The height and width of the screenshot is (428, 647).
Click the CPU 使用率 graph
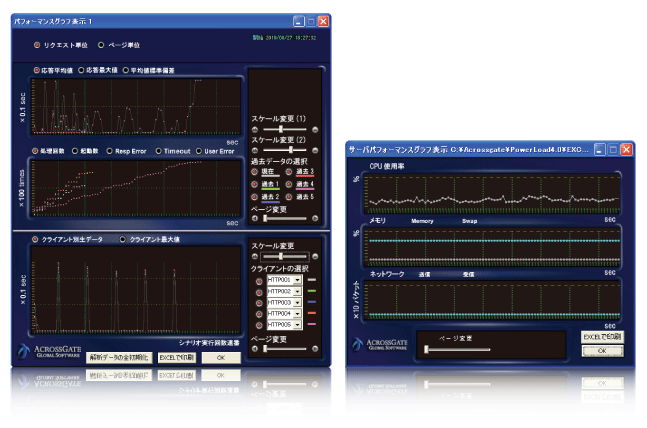[x=492, y=194]
